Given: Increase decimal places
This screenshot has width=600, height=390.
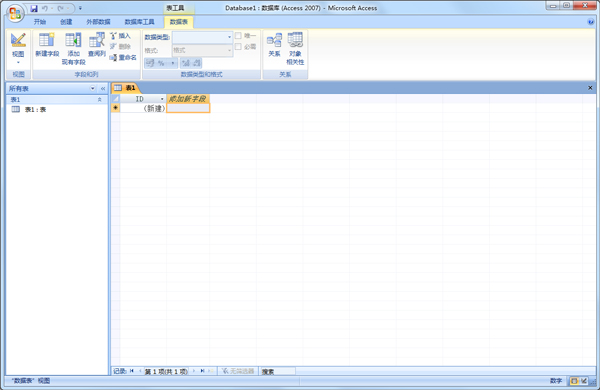Looking at the screenshot, I should coord(186,63).
